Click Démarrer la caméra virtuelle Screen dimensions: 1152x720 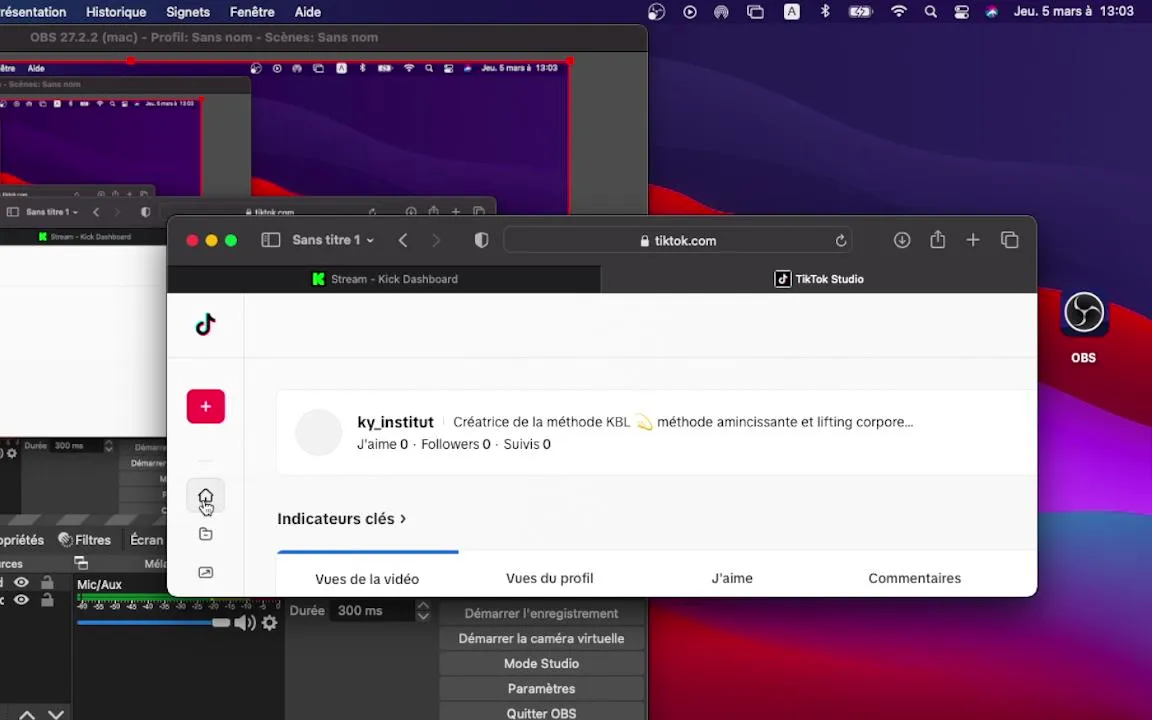tap(541, 638)
